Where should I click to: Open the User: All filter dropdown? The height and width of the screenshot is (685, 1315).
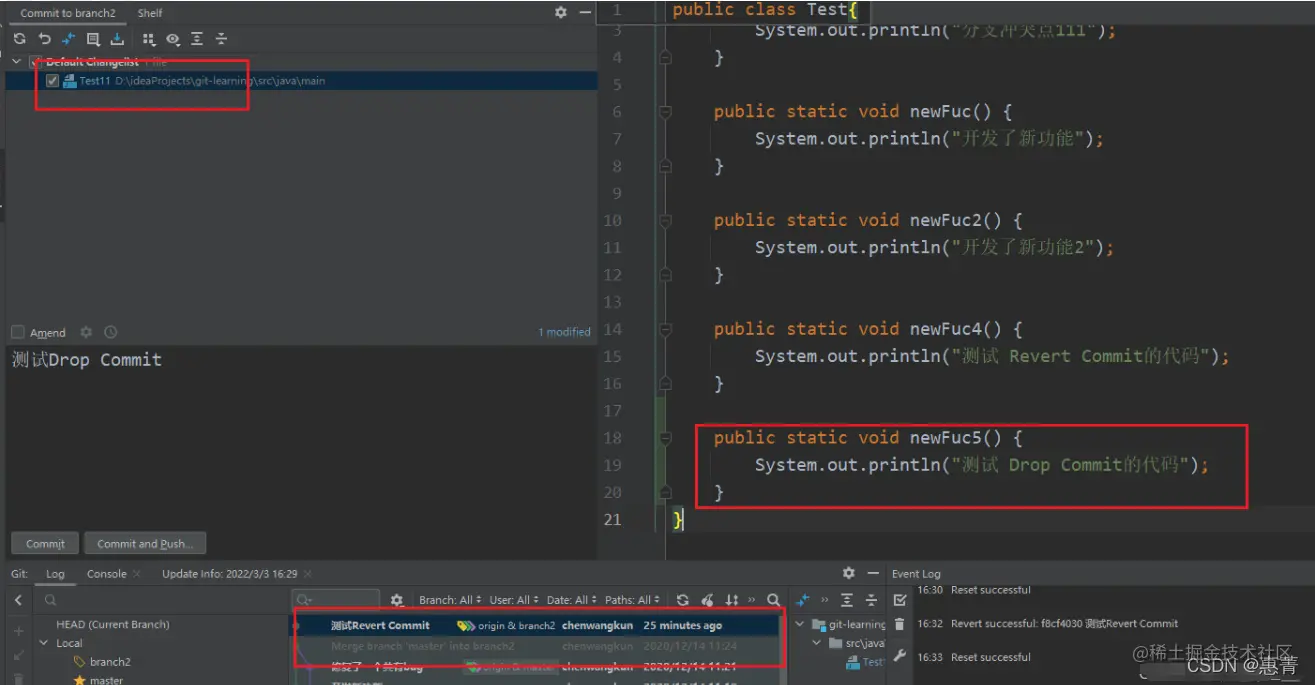point(515,600)
